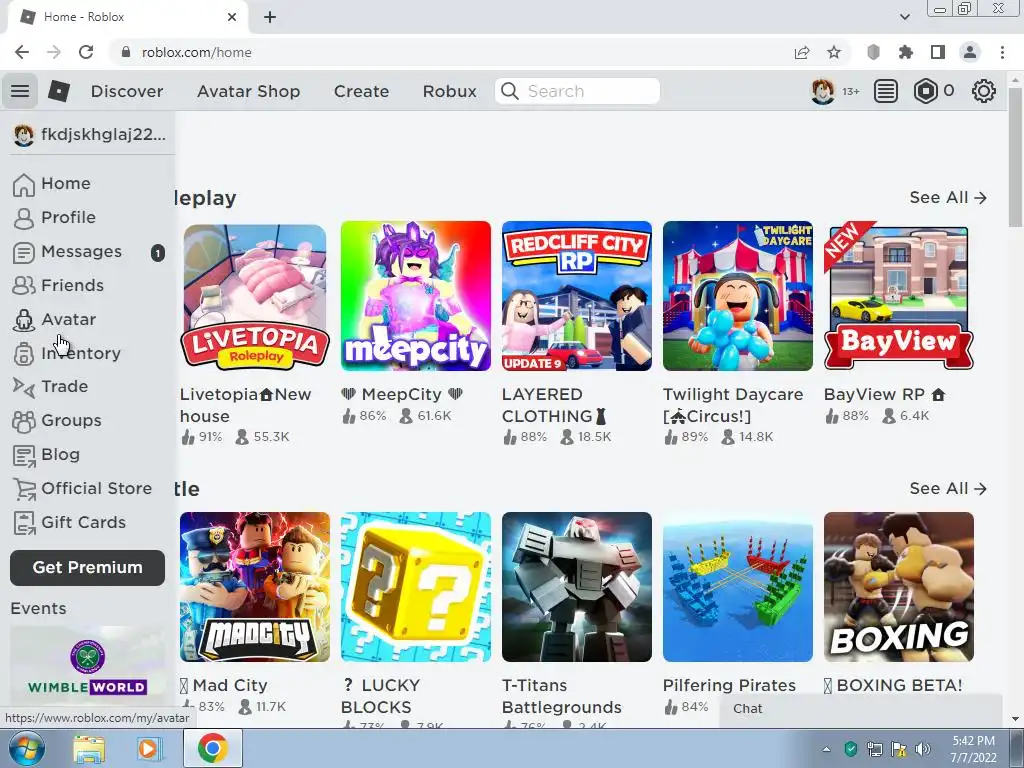
Task: Open Chrome profile avatar icon
Action: [x=970, y=52]
